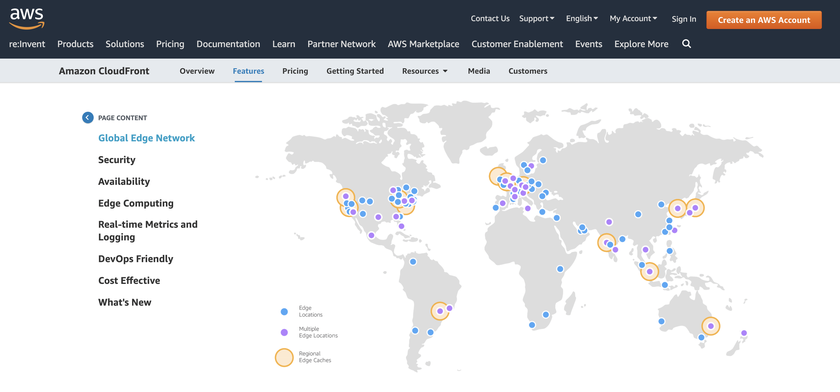Open Customer Enablement menu
This screenshot has height=392, width=840.
[x=517, y=44]
